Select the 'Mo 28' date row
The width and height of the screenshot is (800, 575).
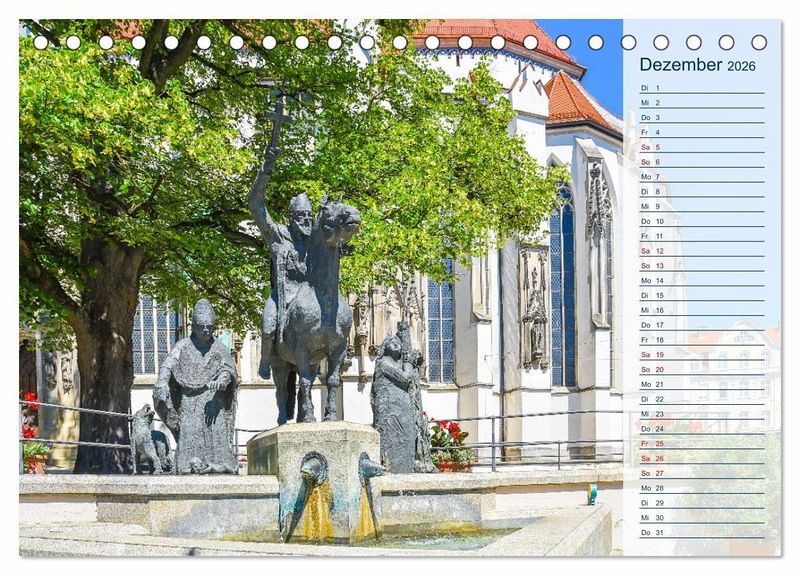click(x=702, y=487)
